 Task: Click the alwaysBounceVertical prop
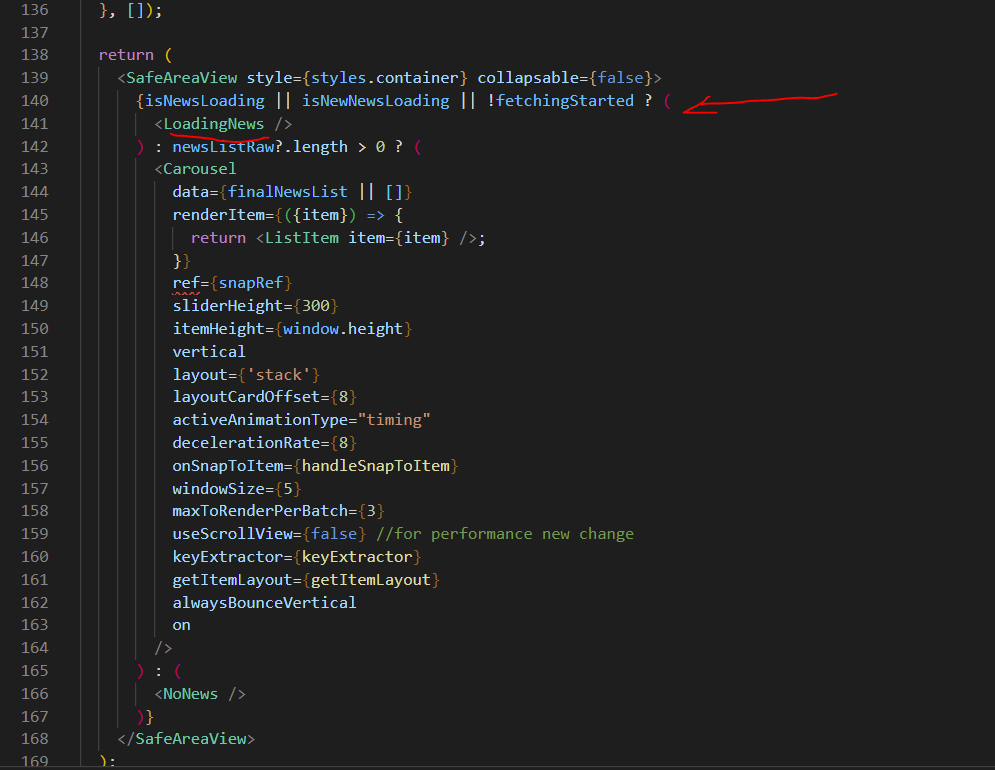pyautogui.click(x=265, y=602)
